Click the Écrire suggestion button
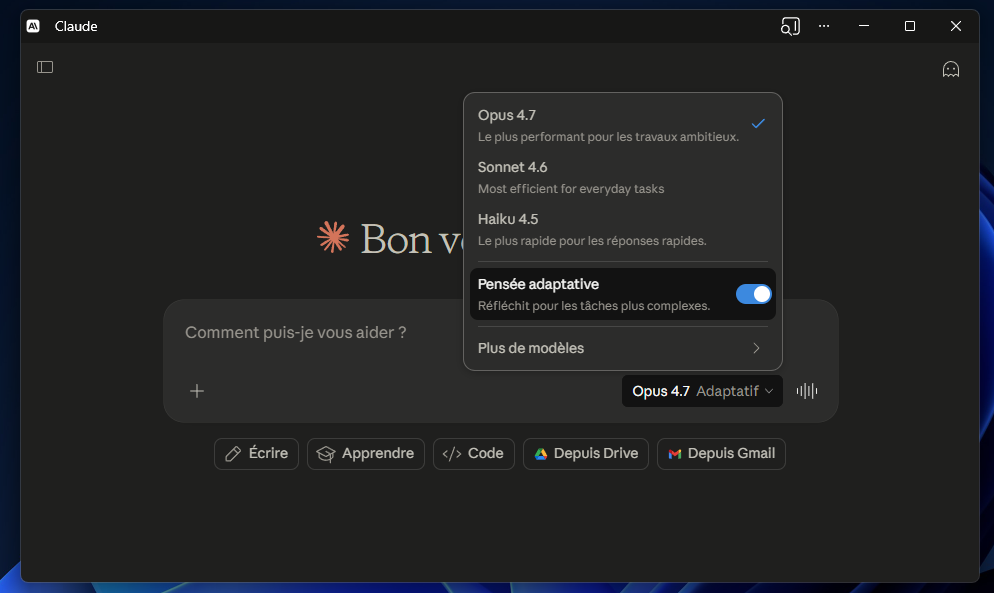The height and width of the screenshot is (593, 994). pos(256,454)
